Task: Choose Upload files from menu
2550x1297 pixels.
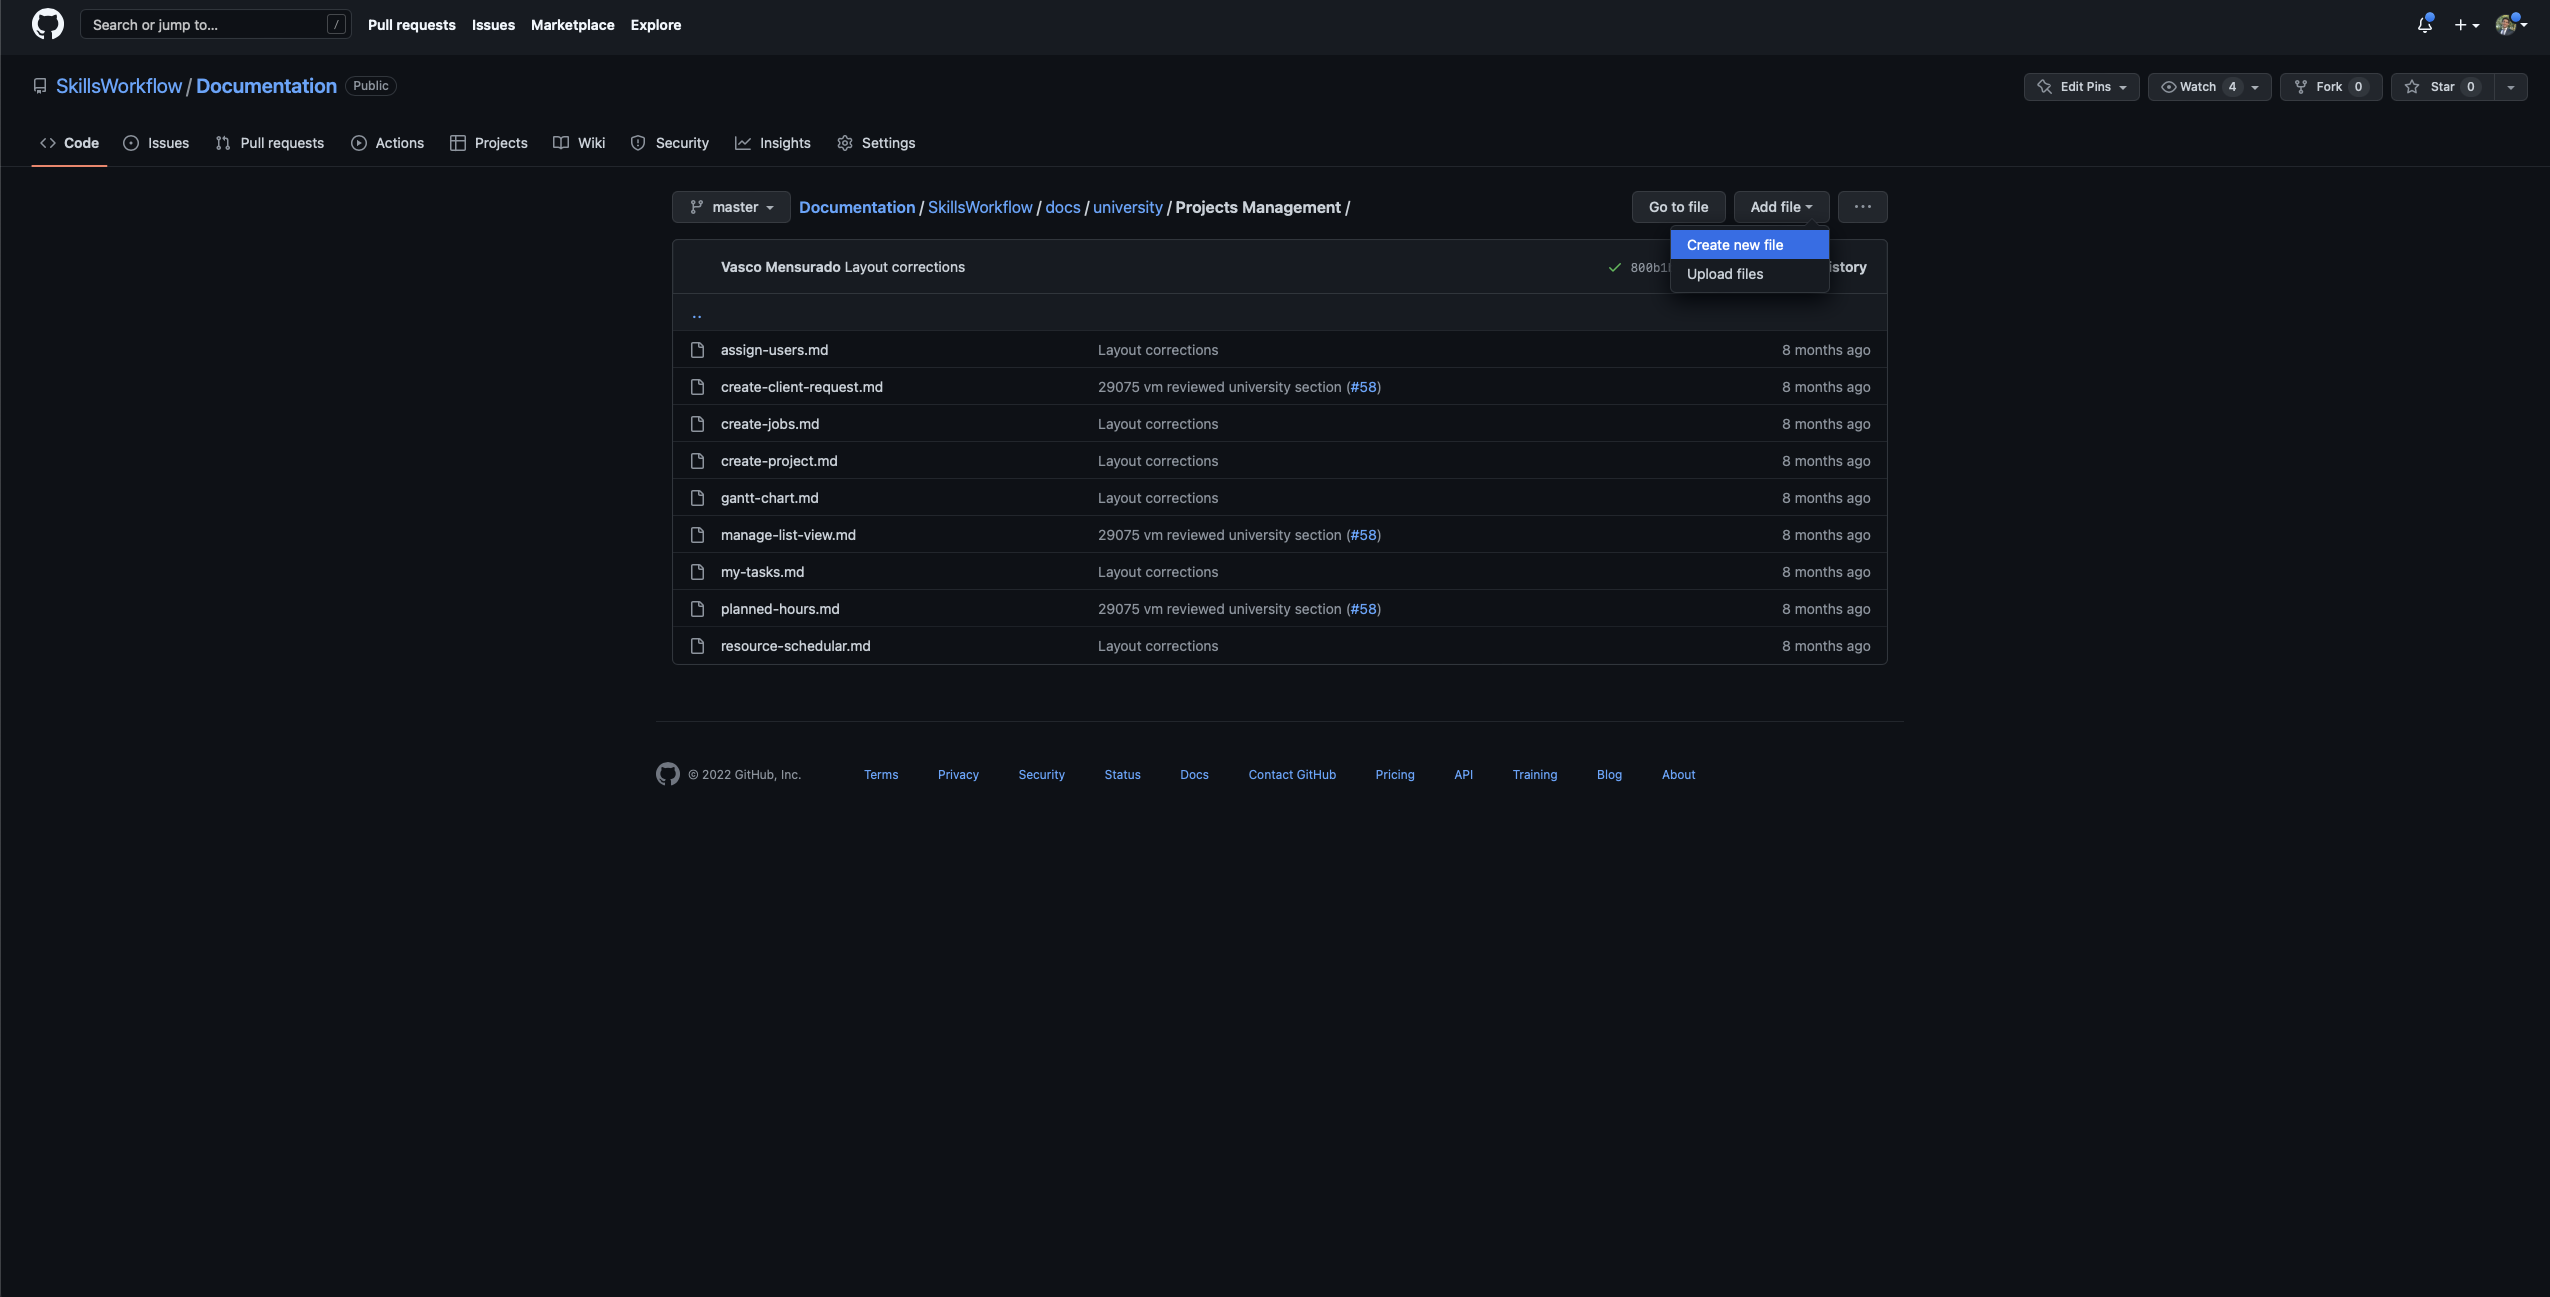Action: point(1724,274)
